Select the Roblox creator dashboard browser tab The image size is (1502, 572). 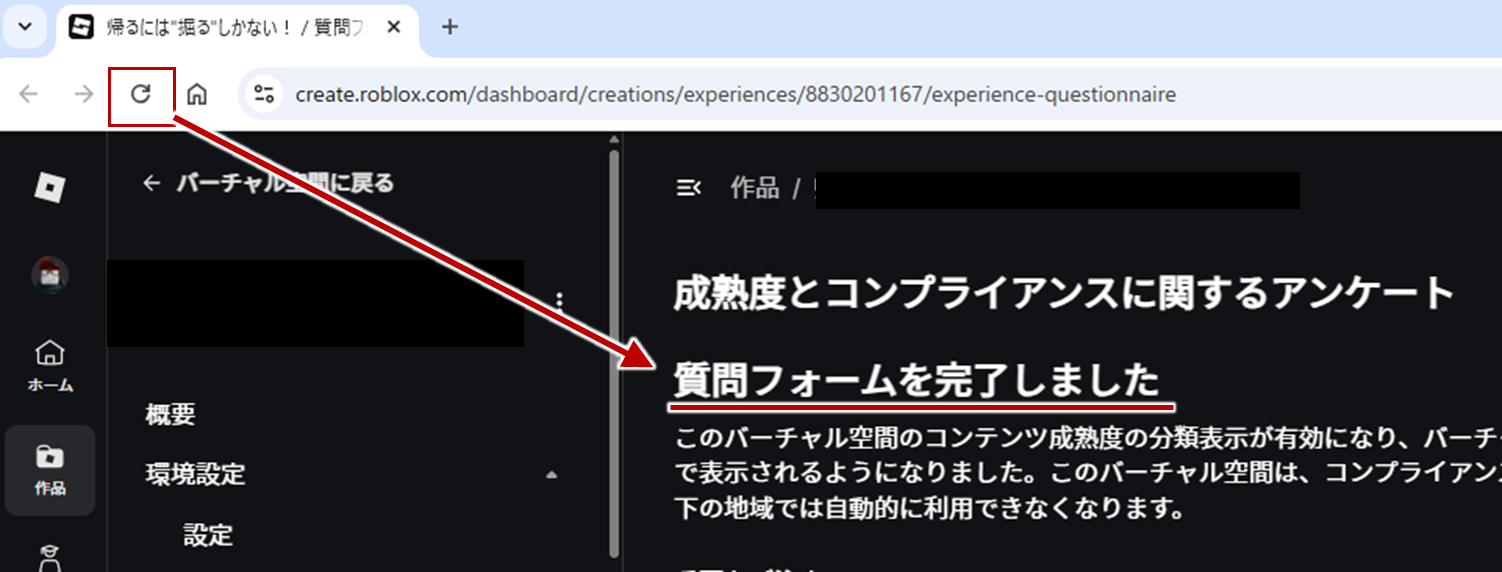(235, 27)
